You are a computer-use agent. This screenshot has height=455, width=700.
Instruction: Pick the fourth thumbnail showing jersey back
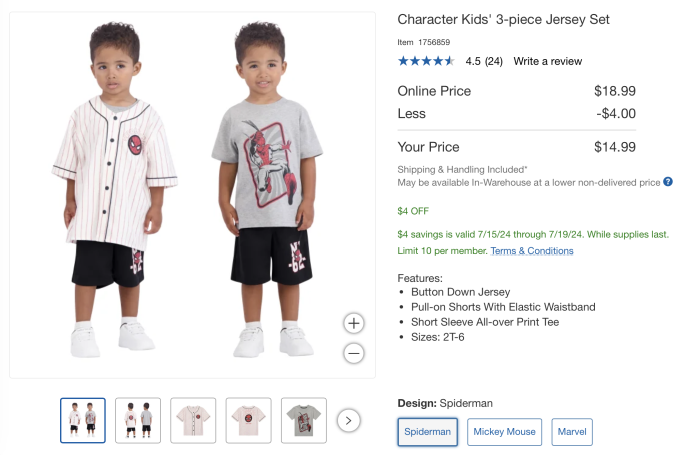[x=248, y=420]
